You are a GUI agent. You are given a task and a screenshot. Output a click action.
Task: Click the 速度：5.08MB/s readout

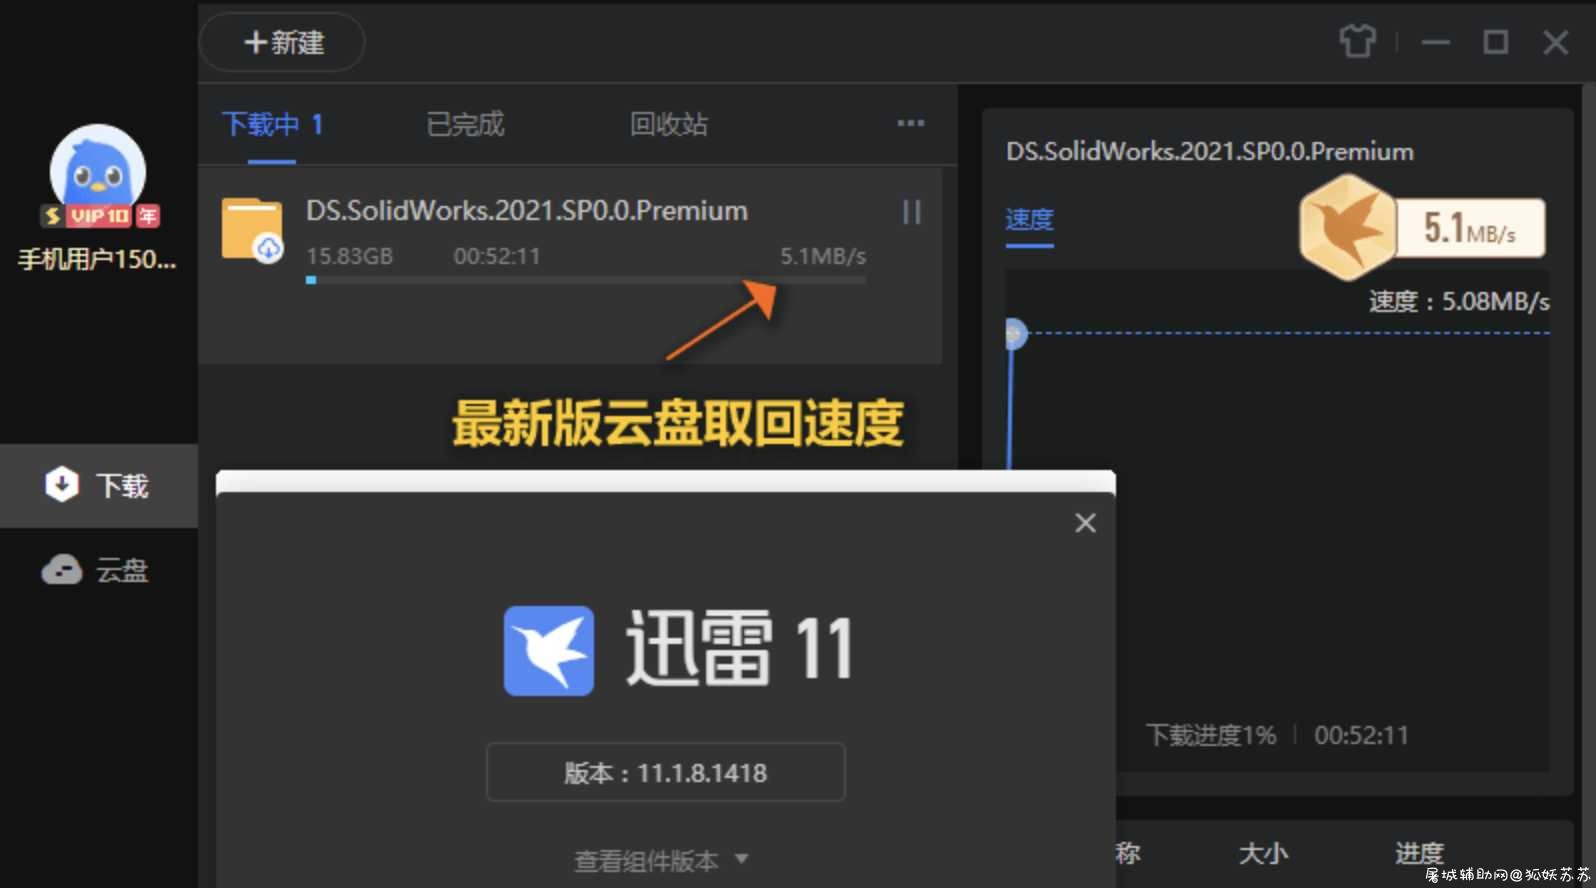click(1459, 302)
